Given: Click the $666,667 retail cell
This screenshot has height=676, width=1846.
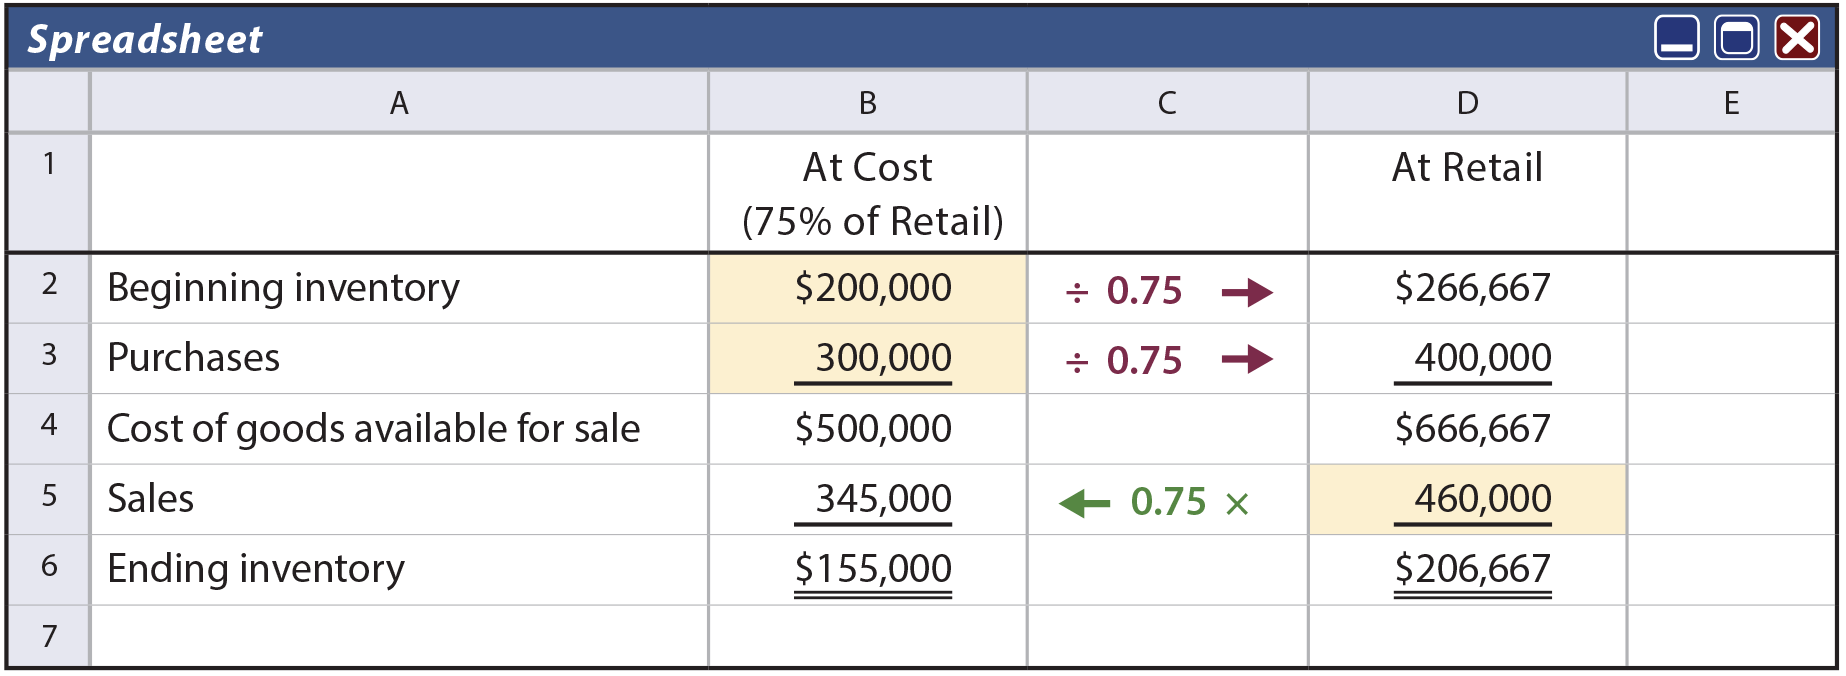Looking at the screenshot, I should coord(1467,427).
